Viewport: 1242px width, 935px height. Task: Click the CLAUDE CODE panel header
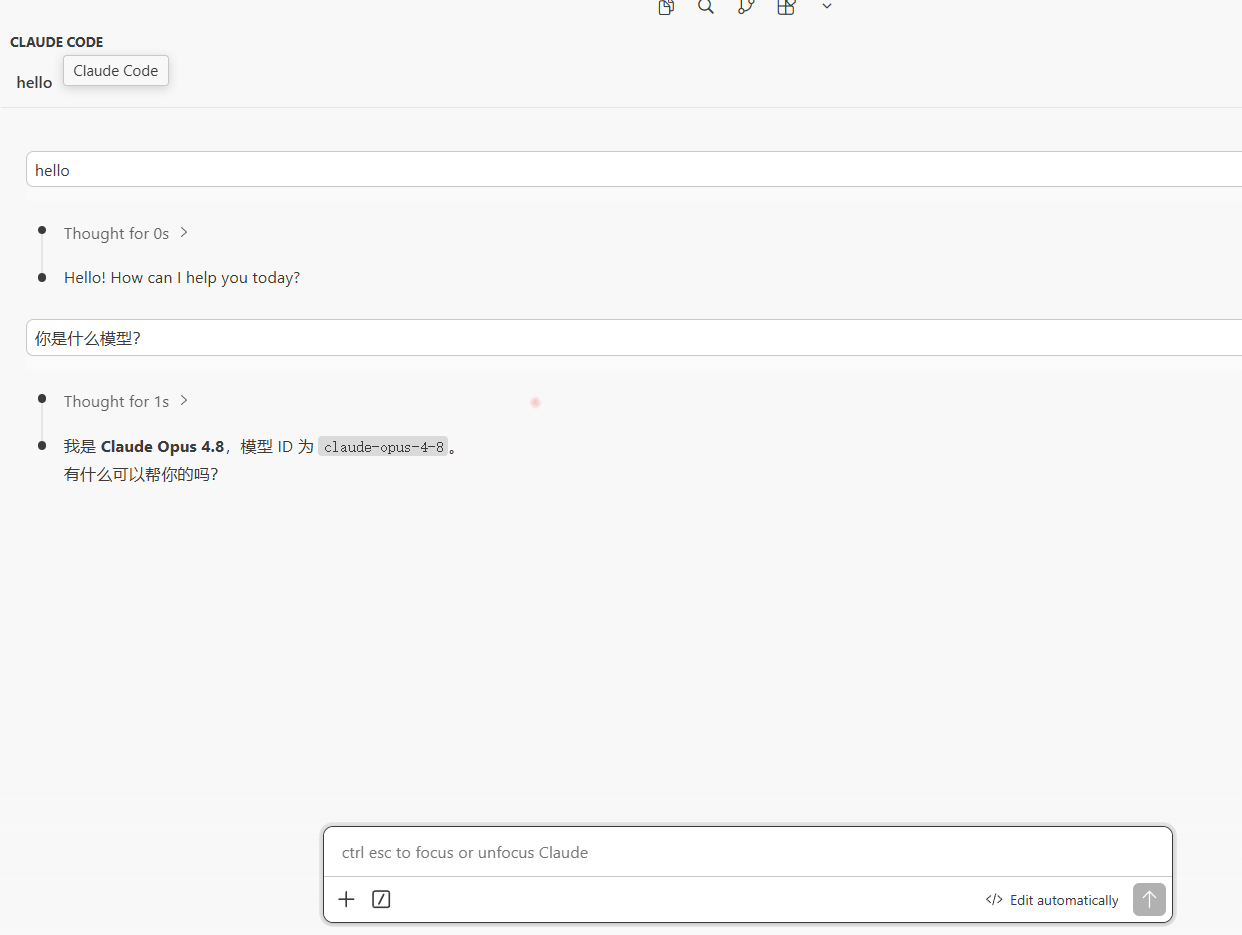point(56,42)
